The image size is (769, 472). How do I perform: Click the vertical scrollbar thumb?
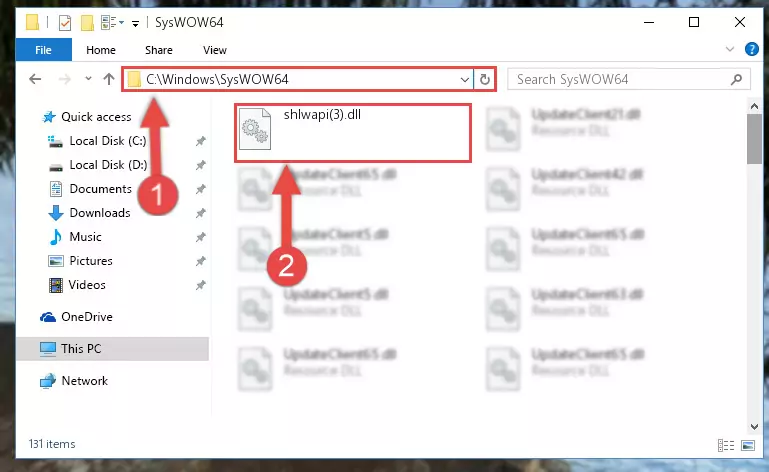754,139
